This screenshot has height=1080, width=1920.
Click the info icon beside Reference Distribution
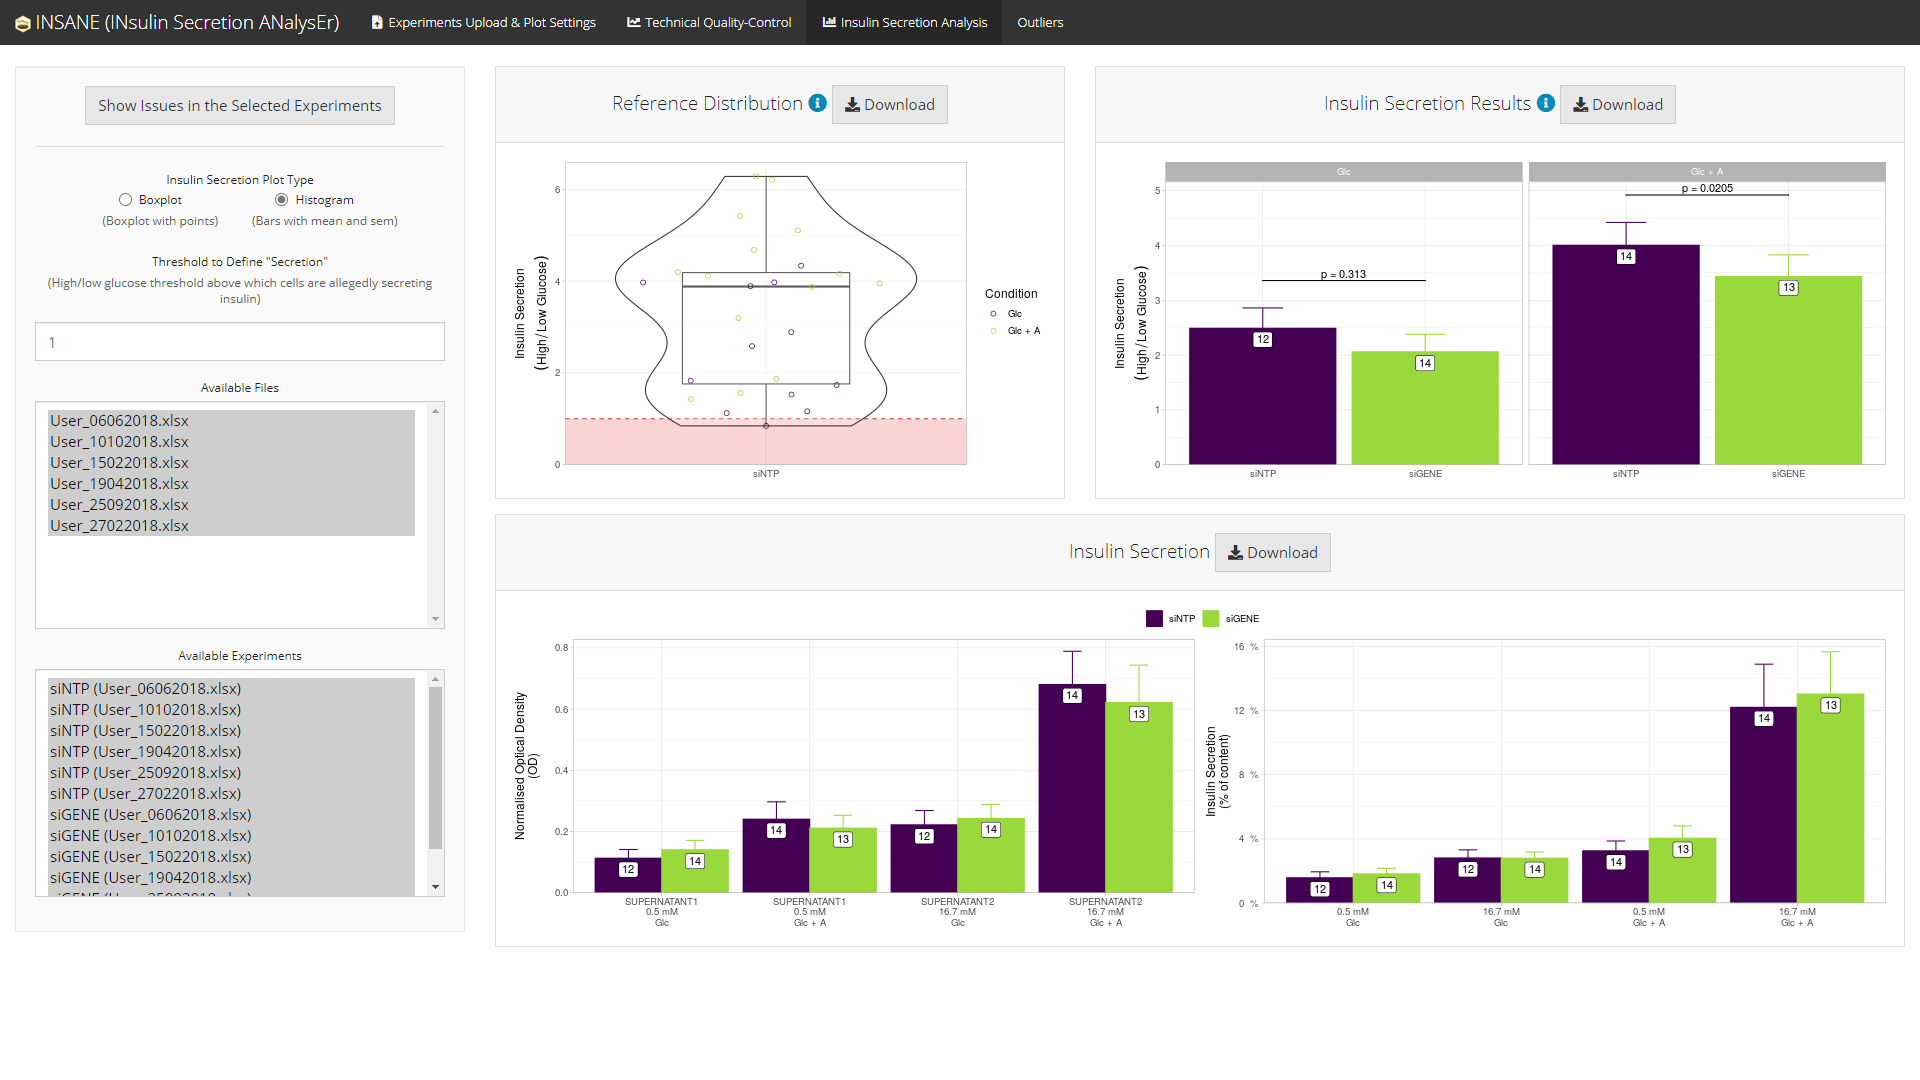tap(817, 103)
